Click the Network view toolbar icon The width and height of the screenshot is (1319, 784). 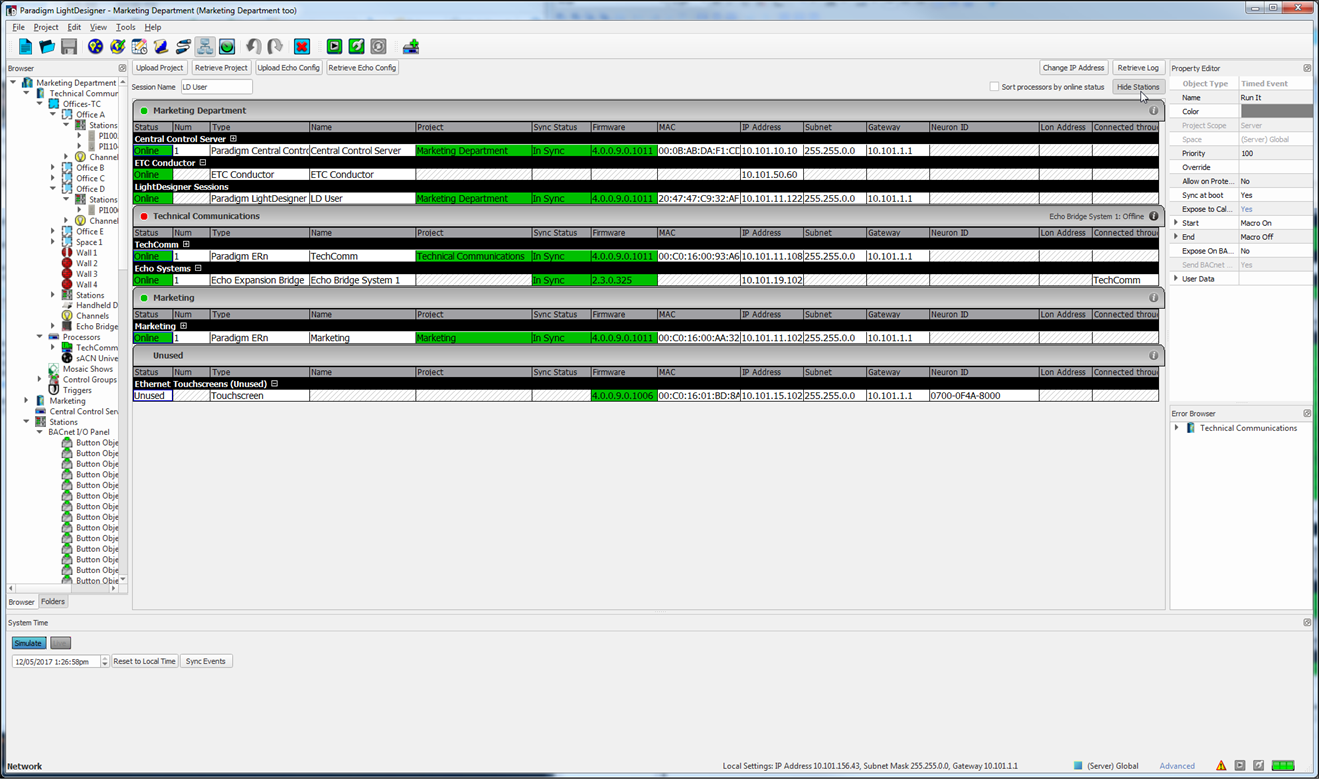click(205, 46)
